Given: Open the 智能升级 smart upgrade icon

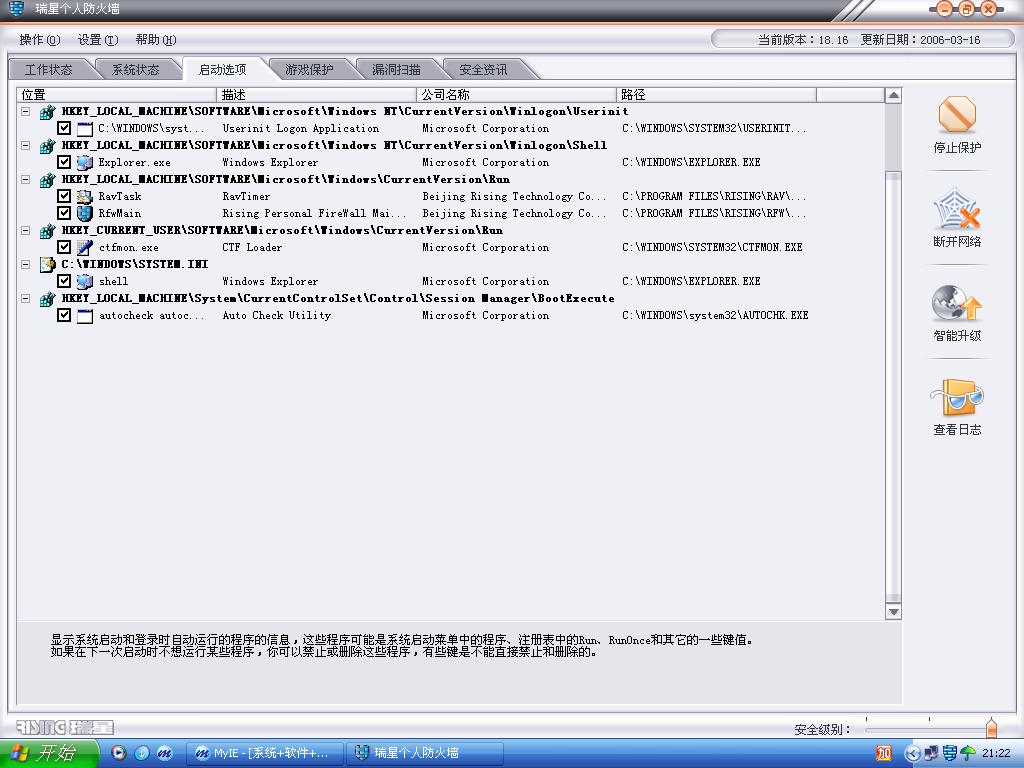Looking at the screenshot, I should (x=957, y=303).
